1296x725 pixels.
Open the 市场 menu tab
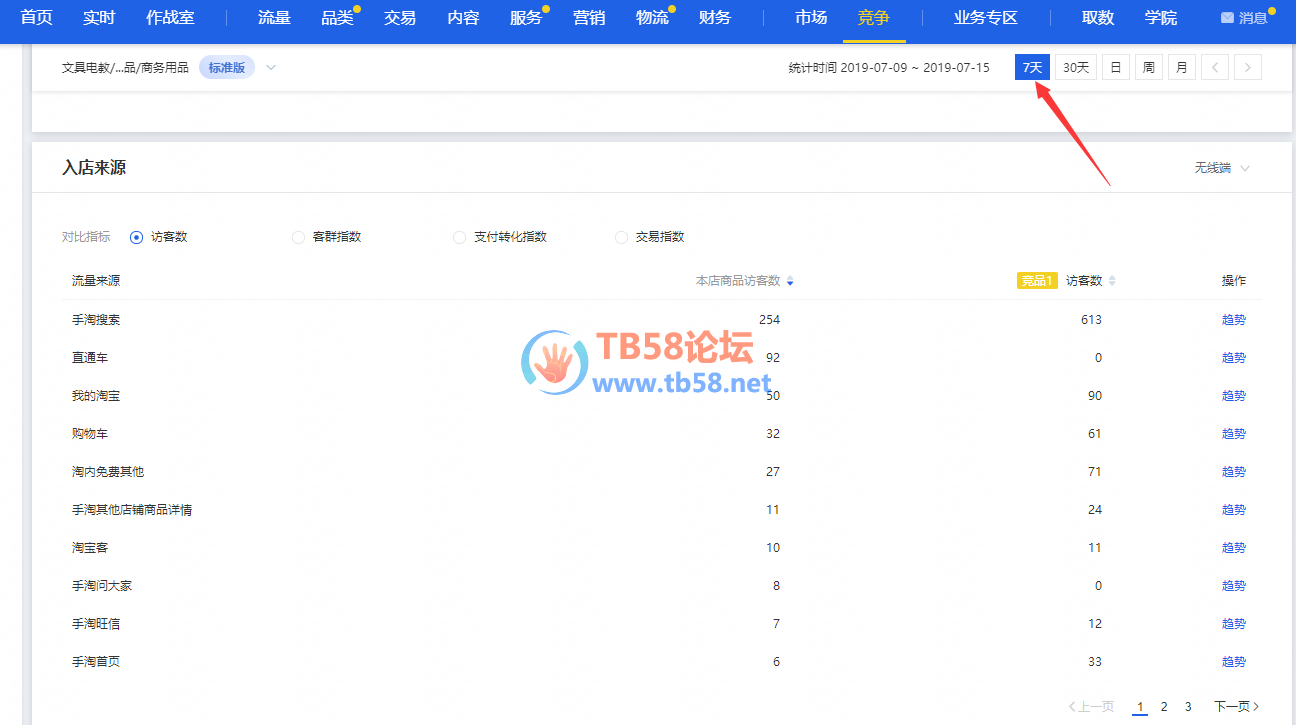[x=811, y=18]
